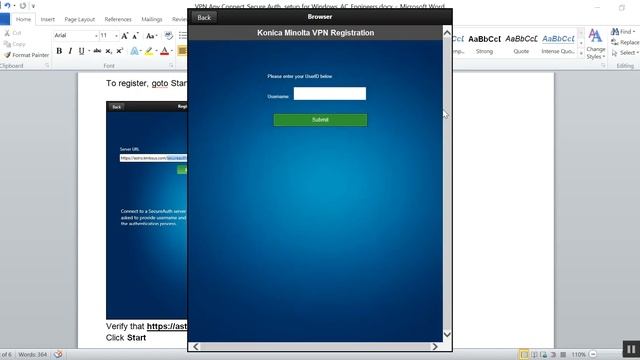The height and width of the screenshot is (360, 640).
Task: Click browser vertical scrollbar down arrow
Action: 447,334
